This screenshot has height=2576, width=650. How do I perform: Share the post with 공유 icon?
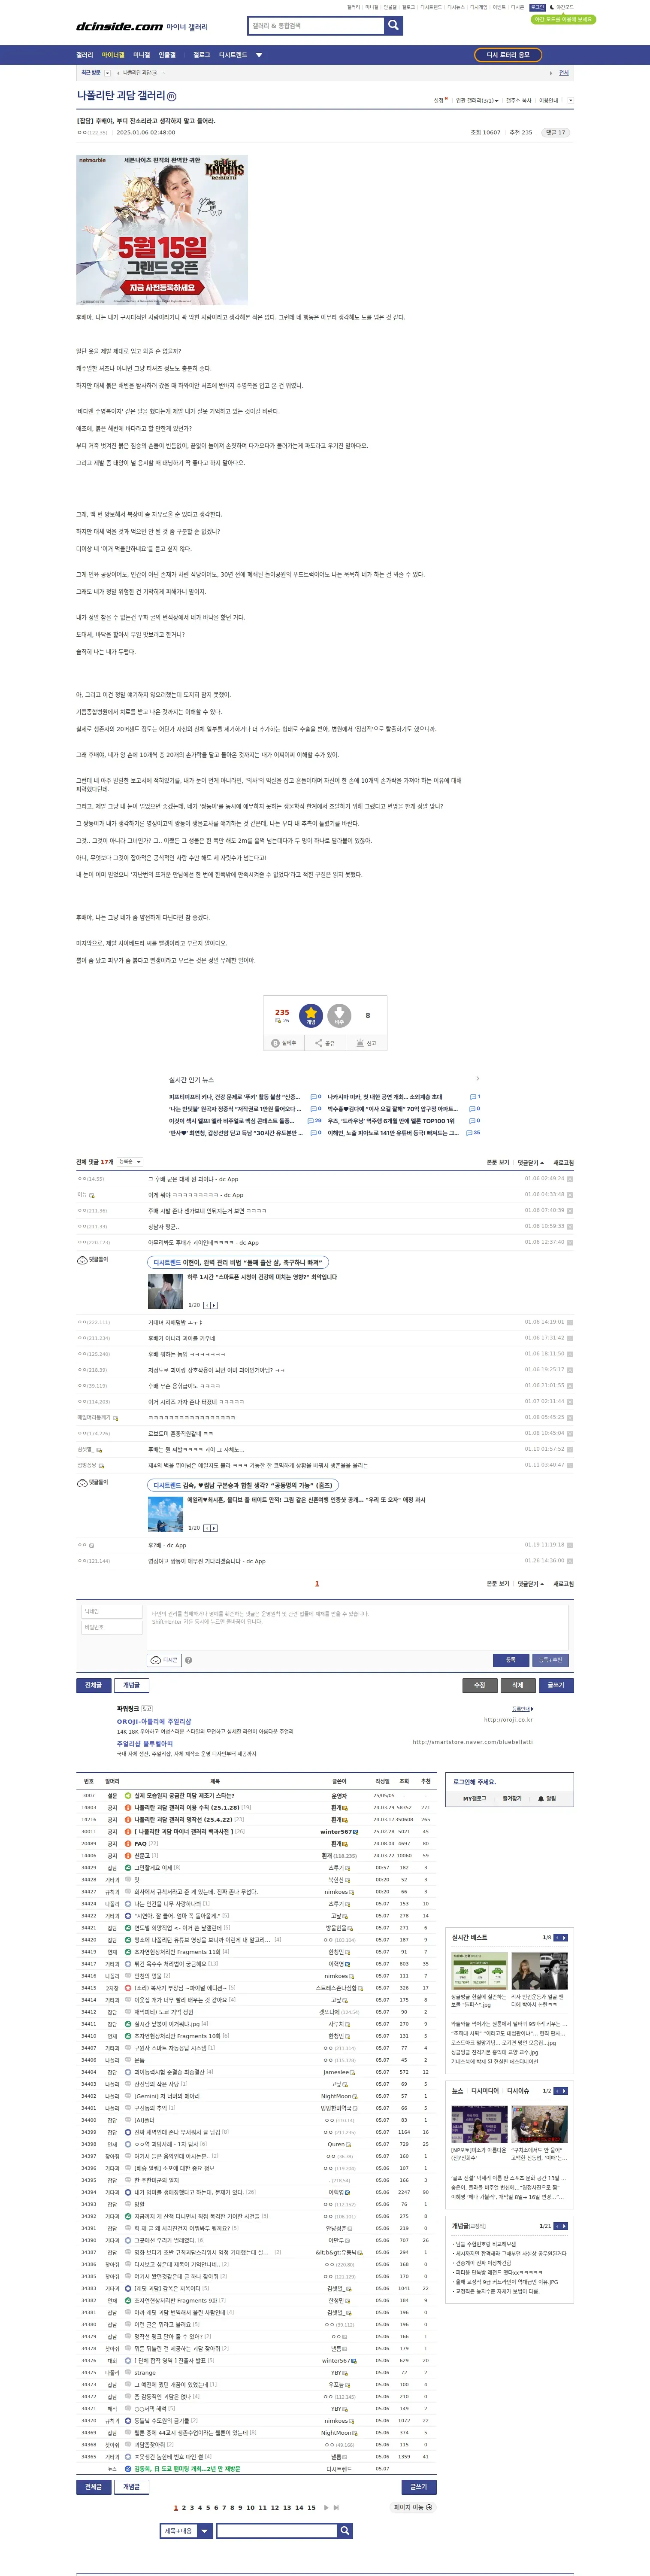[325, 1043]
